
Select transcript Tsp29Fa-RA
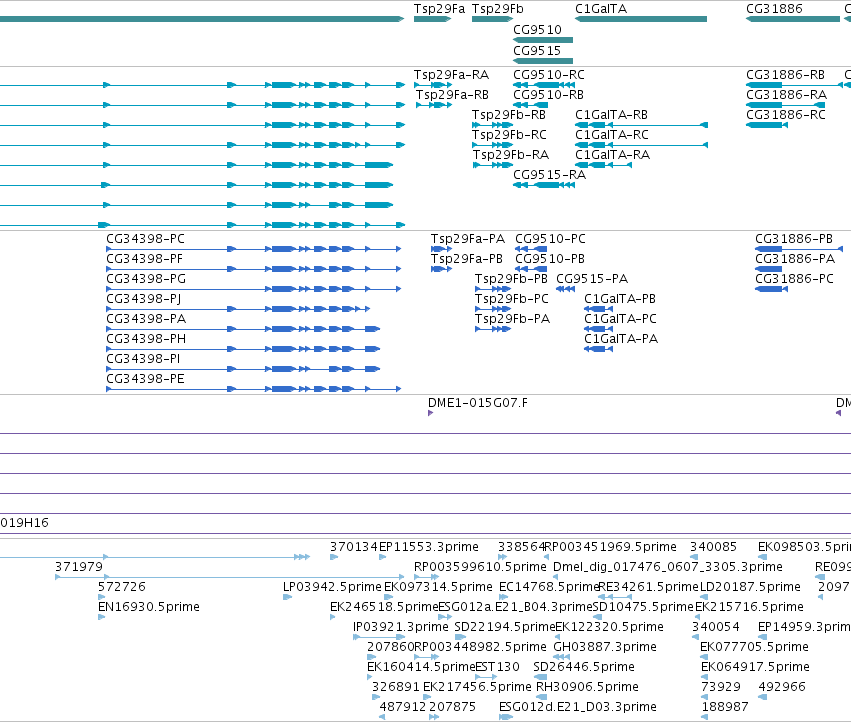click(x=451, y=75)
